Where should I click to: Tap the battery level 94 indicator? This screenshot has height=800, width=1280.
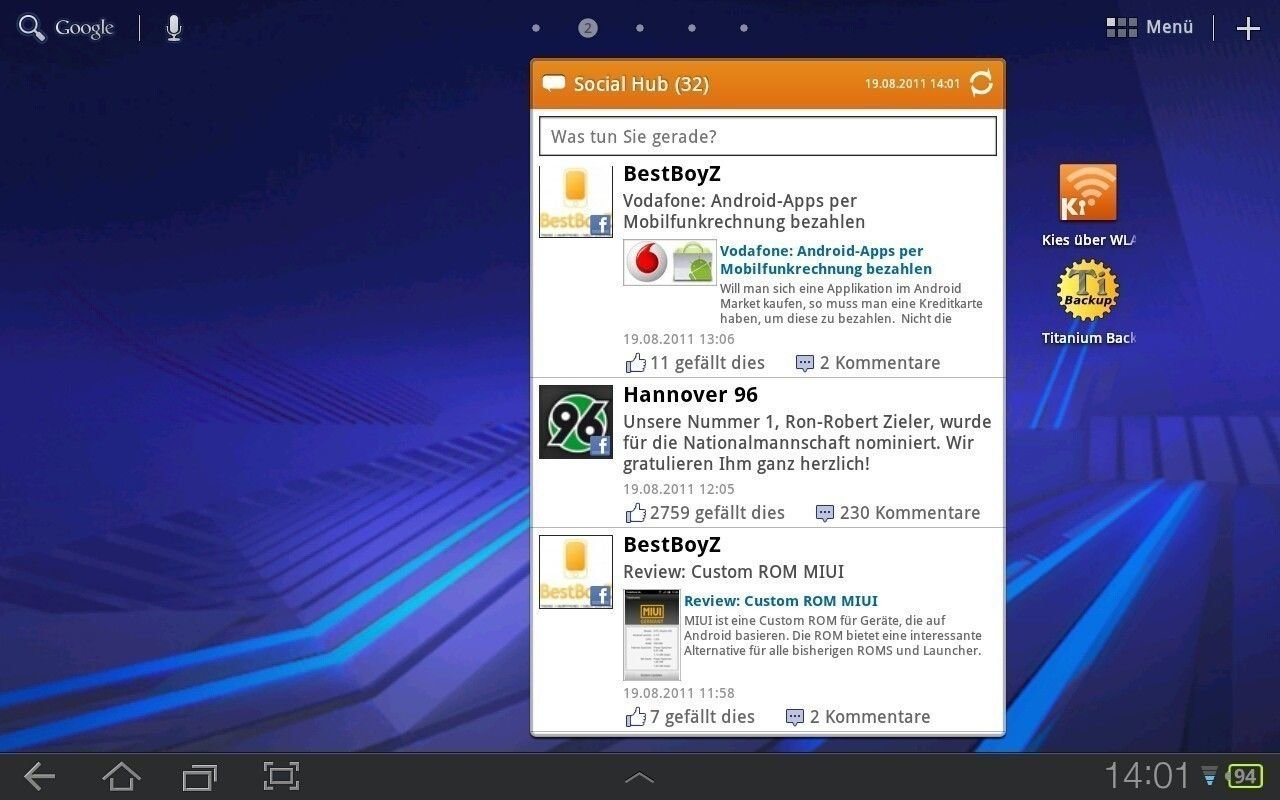tap(1245, 776)
